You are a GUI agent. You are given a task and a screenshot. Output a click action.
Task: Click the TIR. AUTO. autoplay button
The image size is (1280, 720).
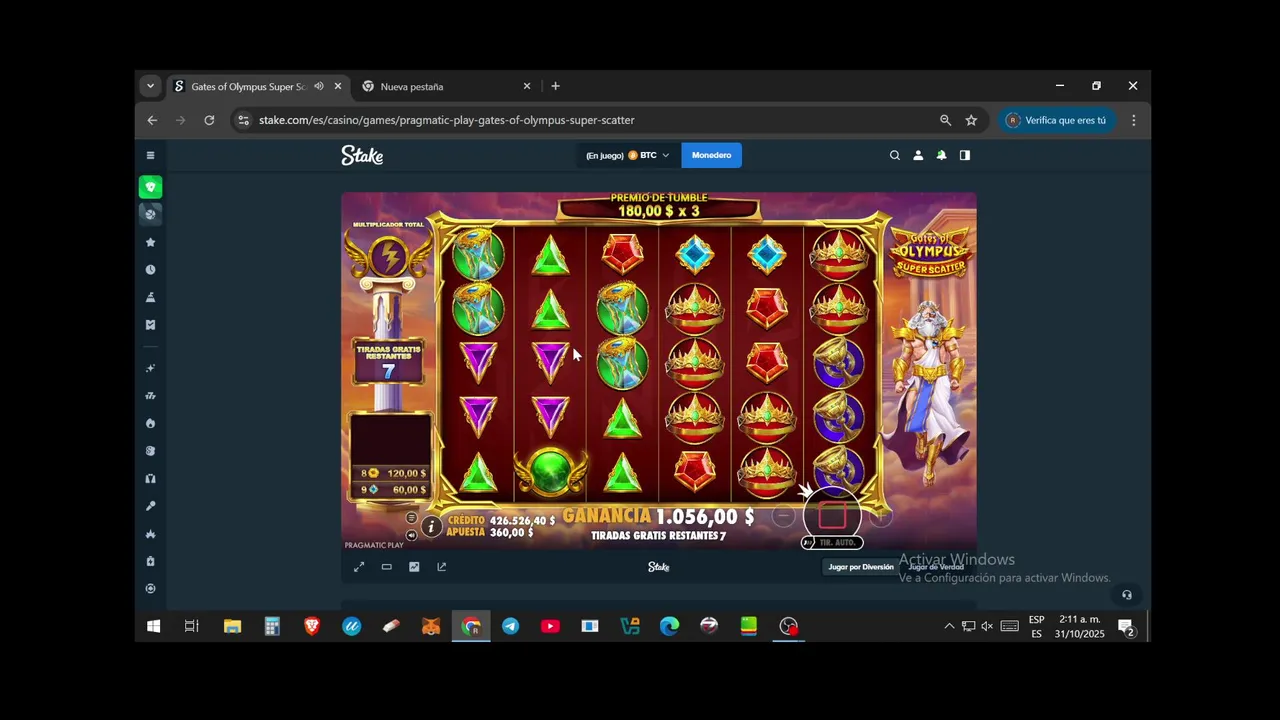[x=832, y=543]
